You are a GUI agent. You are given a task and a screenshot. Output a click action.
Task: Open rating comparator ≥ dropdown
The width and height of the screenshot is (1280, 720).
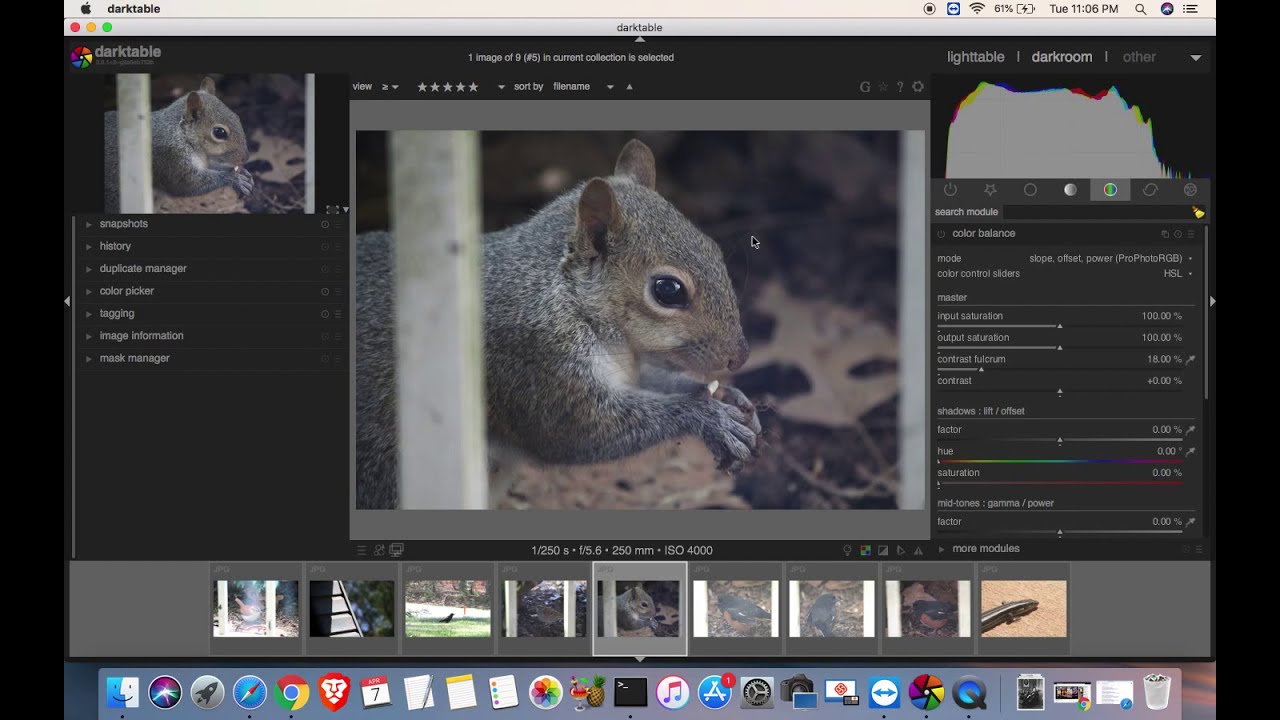click(390, 87)
